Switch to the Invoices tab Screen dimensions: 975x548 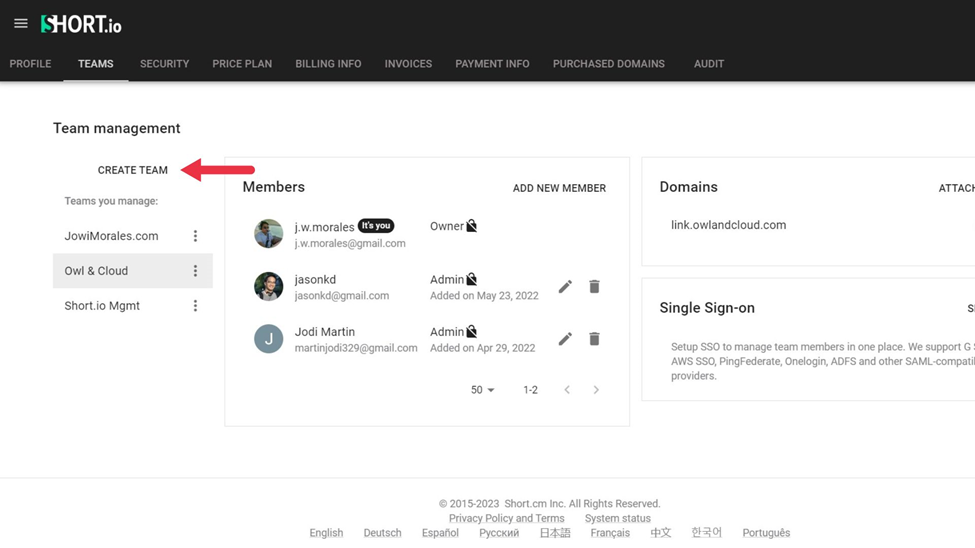pos(408,63)
